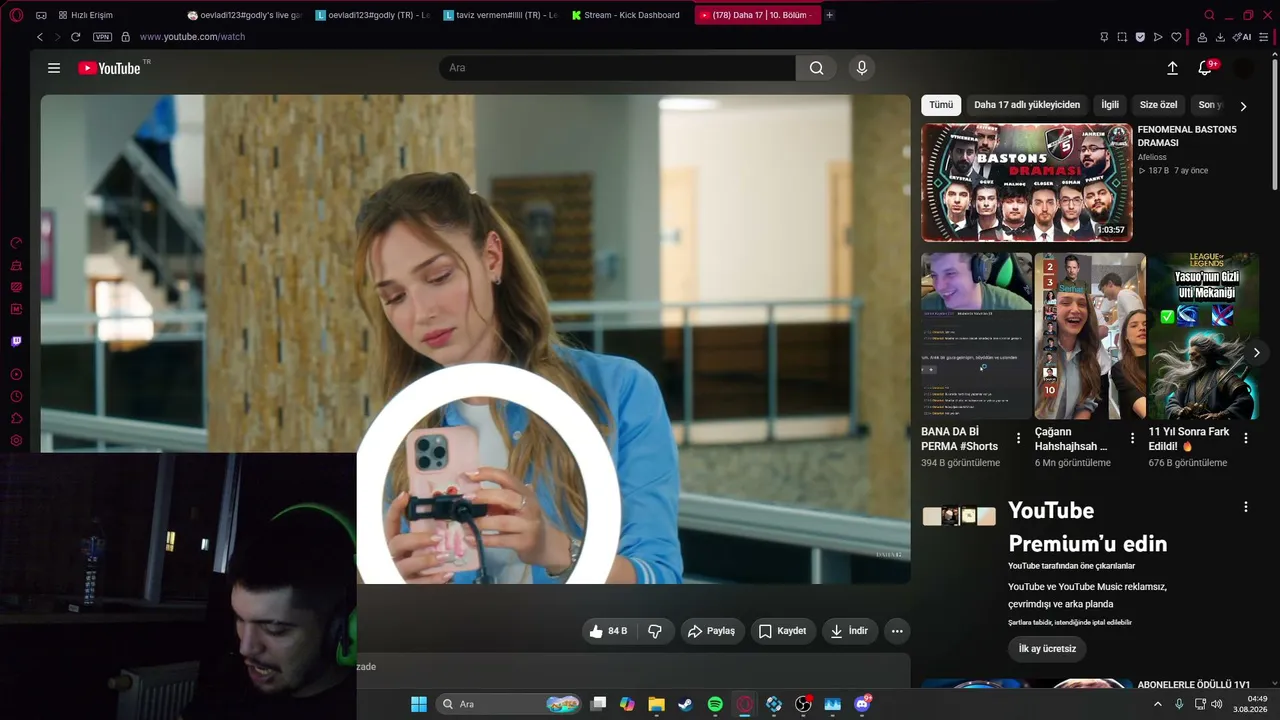Switch to the Stream - Kick Dashboard tab
Viewport: 1280px width, 720px height.
[626, 15]
